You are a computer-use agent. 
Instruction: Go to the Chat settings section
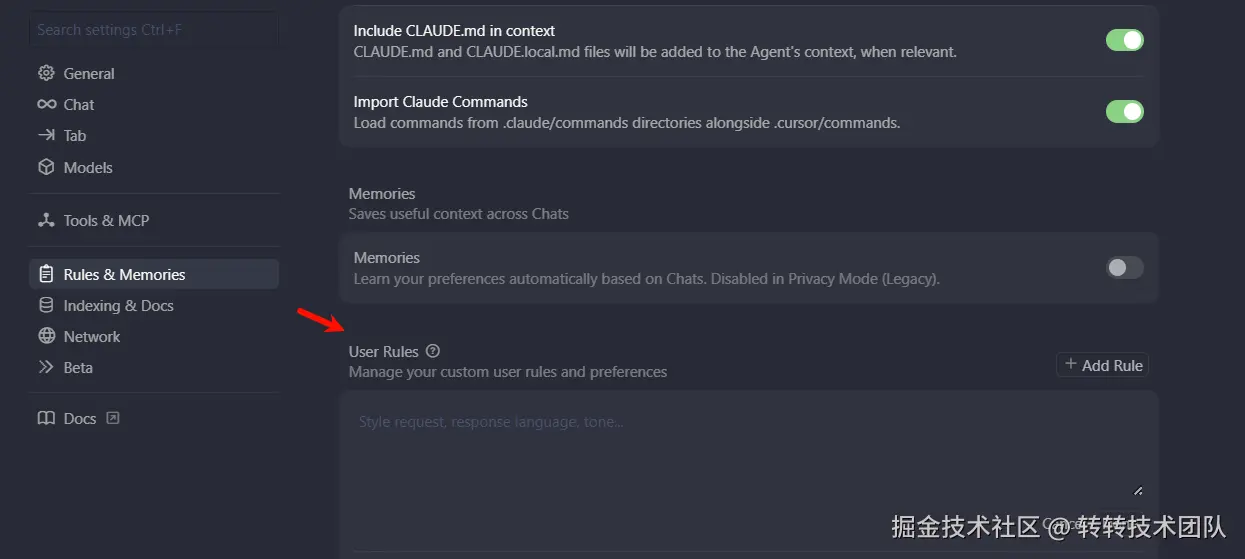(79, 104)
